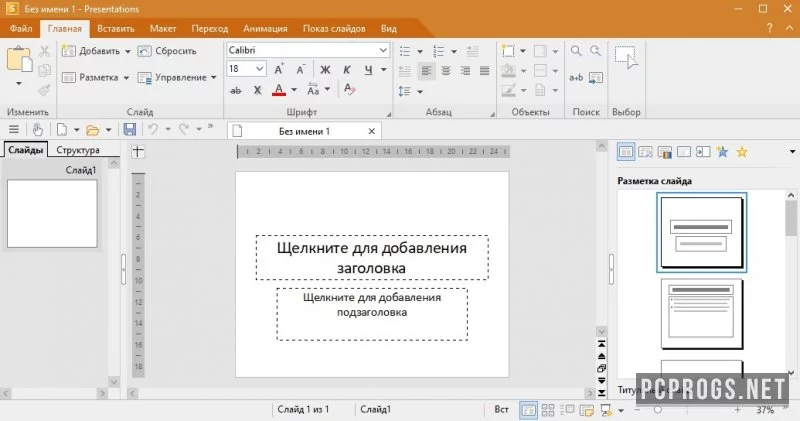This screenshot has width=800, height=421.
Task: Switch to the Показ слайдов ribbon tab
Action: [334, 29]
